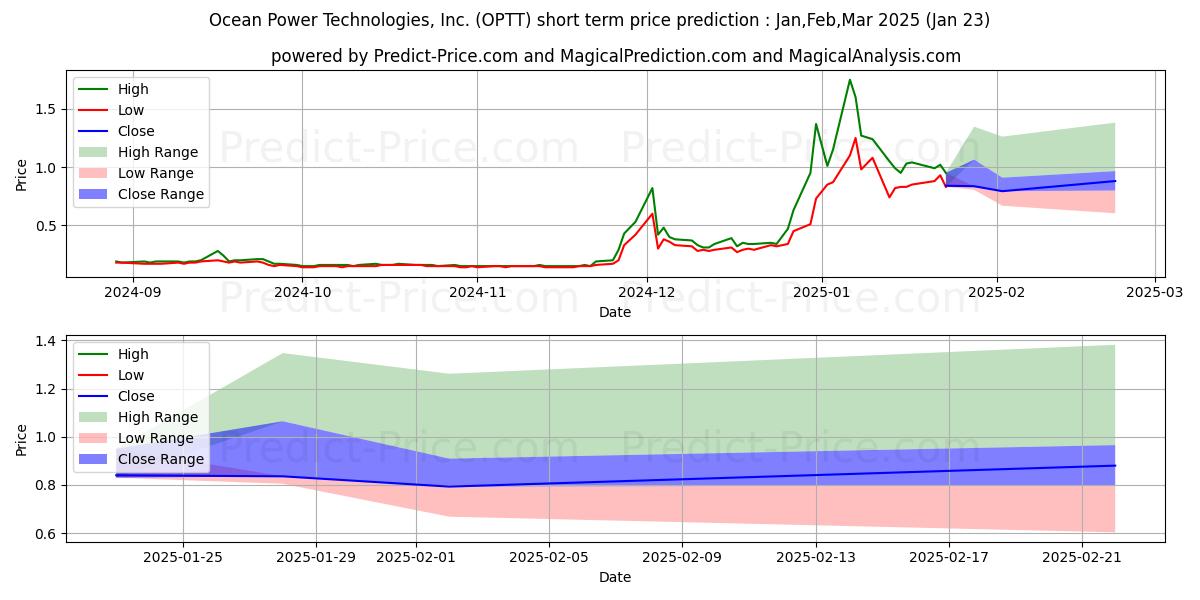
Task: Click the 2025-03 tick label on top chart
Action: click(1155, 292)
